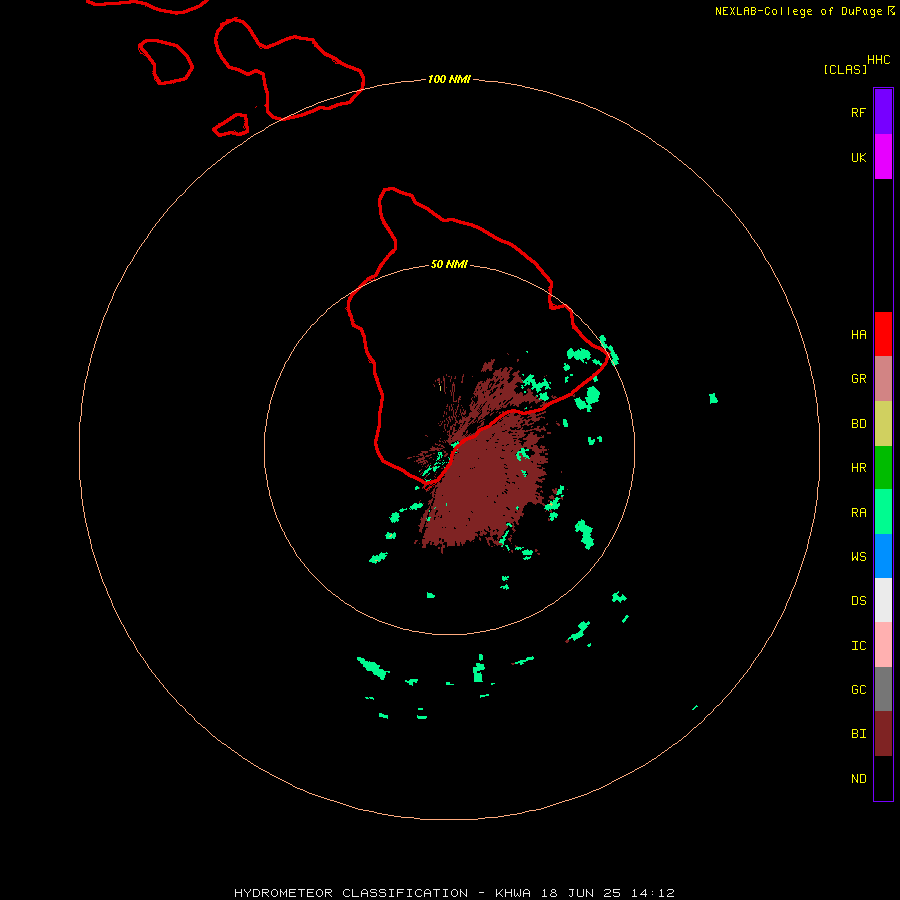This screenshot has height=900, width=900.
Task: Select the BI dark red legend swatch
Action: (883, 734)
